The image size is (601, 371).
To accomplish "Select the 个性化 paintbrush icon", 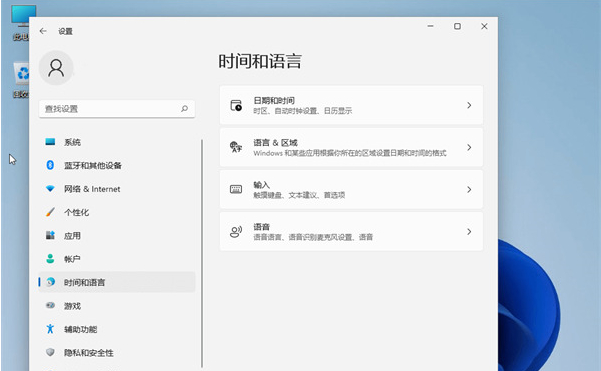I will click(50, 212).
